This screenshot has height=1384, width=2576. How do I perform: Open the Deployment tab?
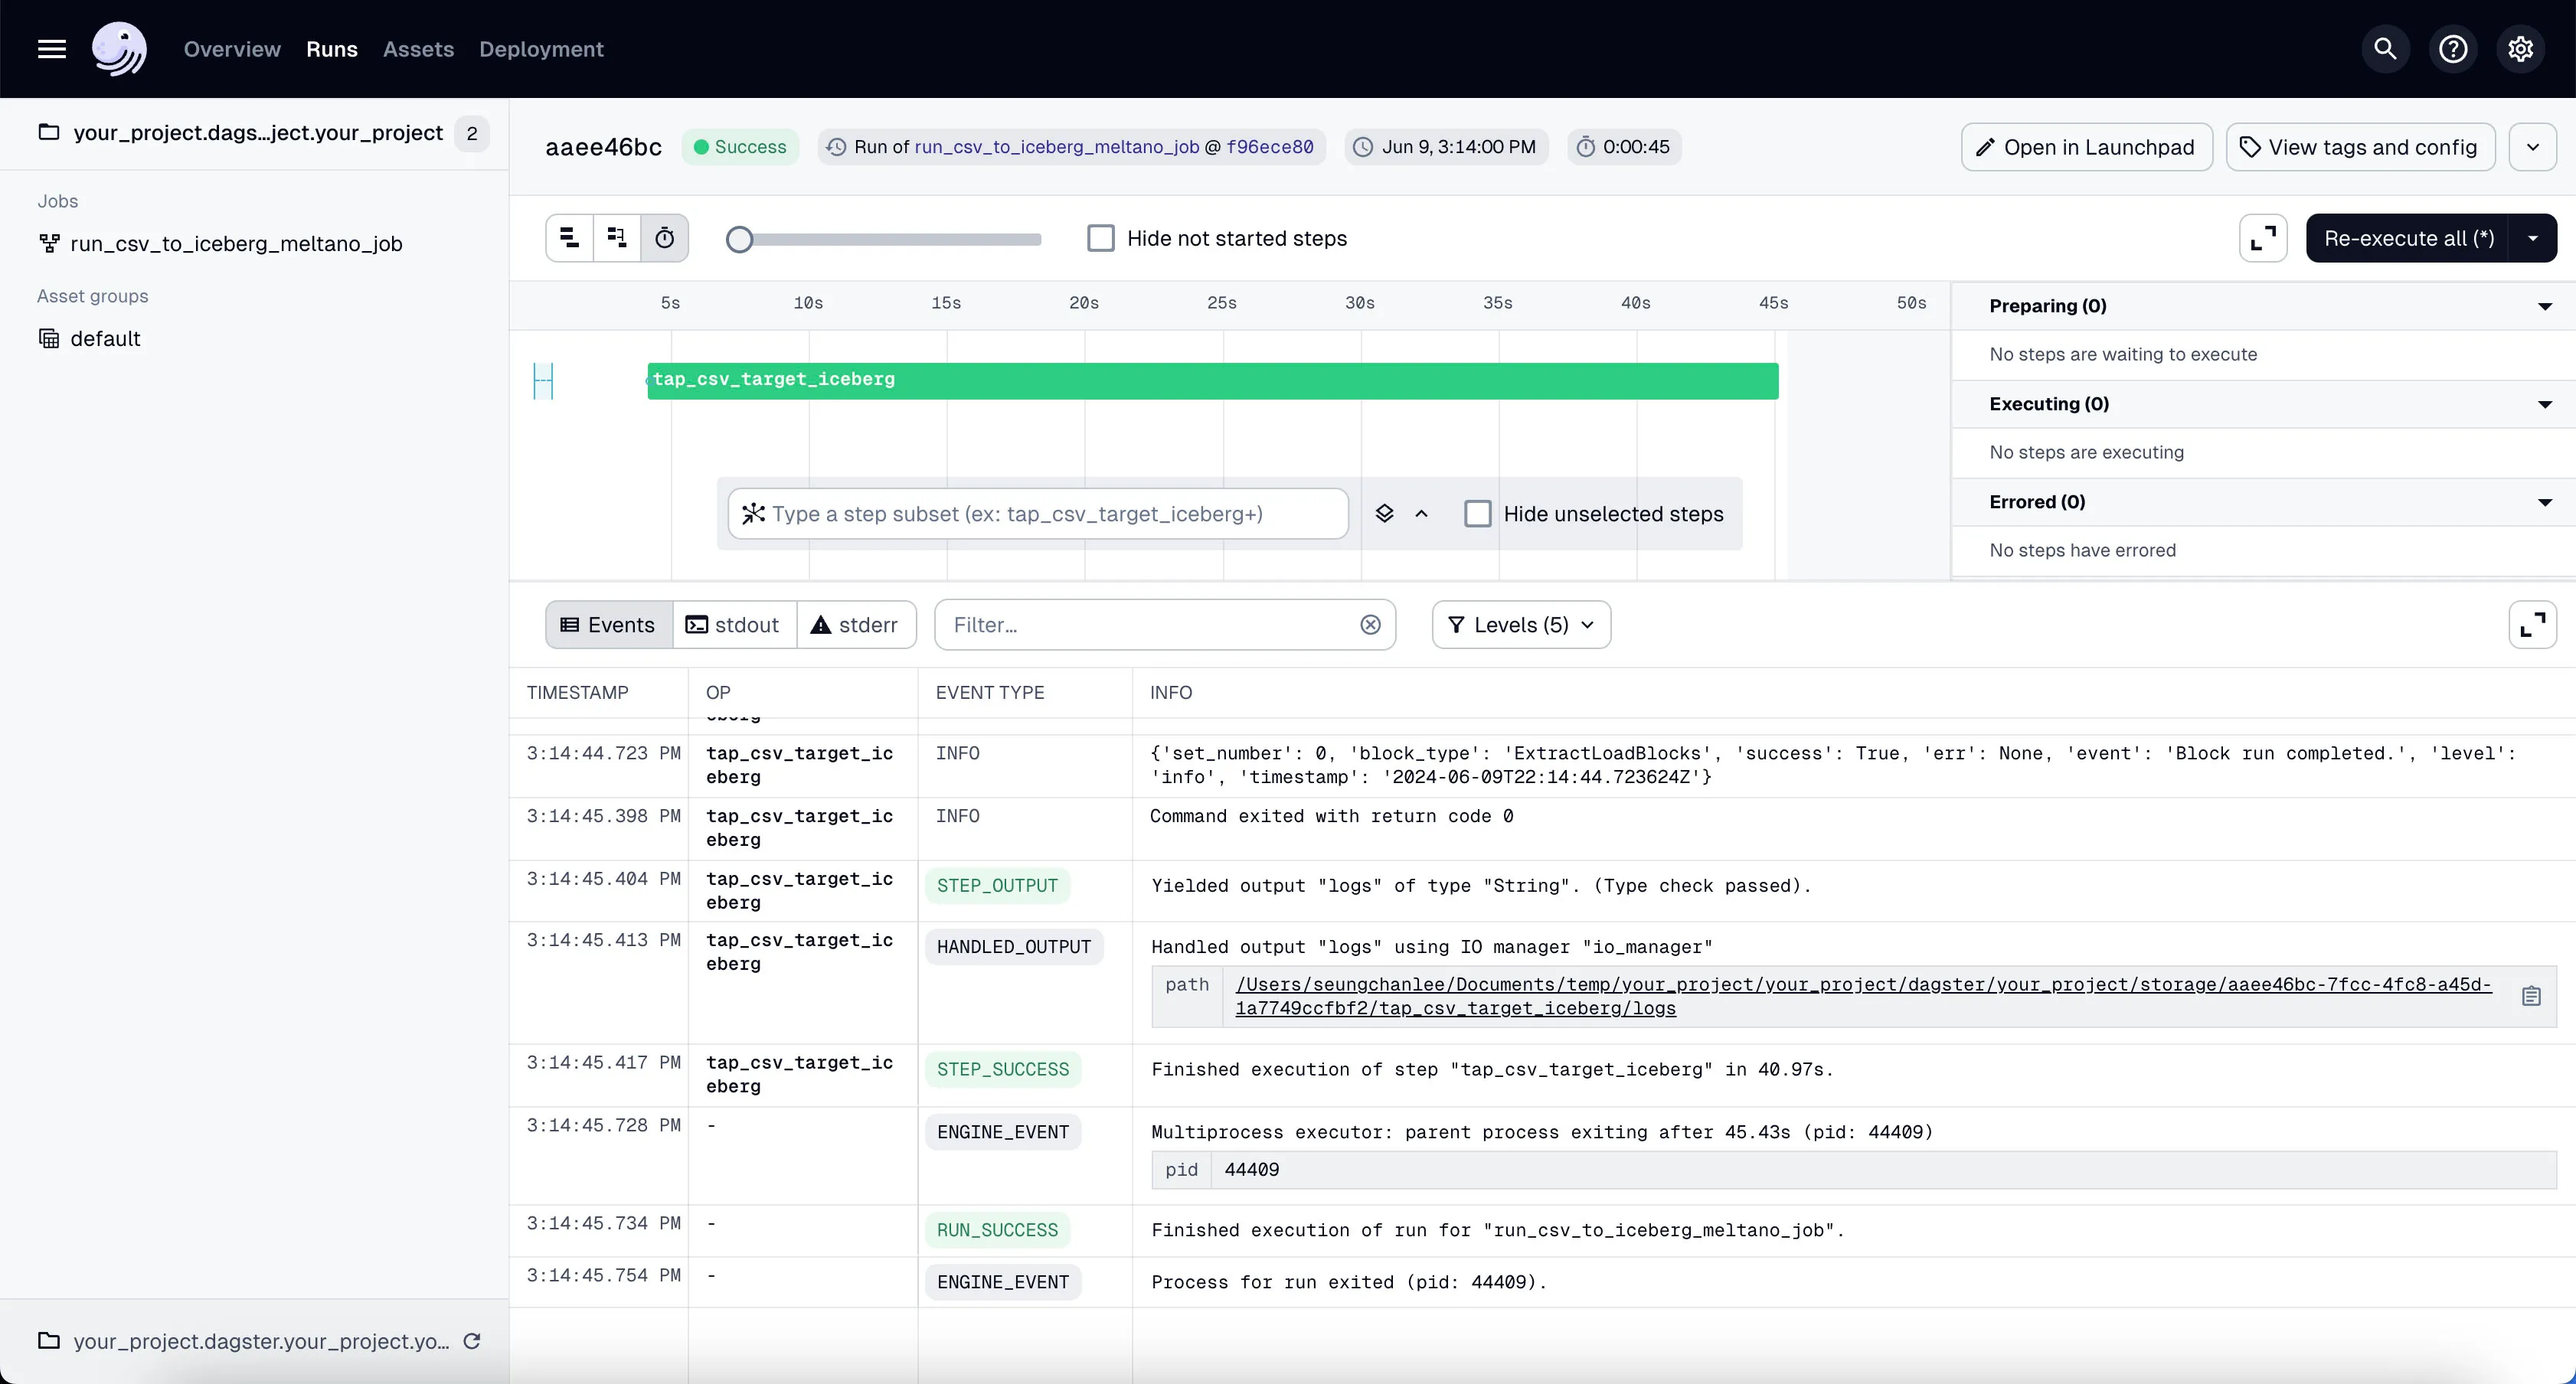(x=541, y=49)
